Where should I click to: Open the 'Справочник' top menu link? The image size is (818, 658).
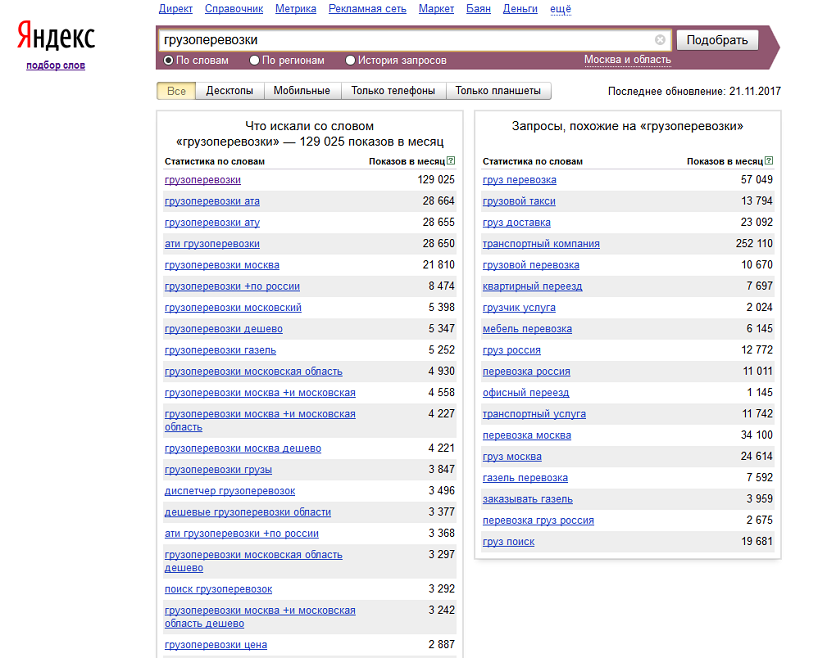tap(234, 9)
